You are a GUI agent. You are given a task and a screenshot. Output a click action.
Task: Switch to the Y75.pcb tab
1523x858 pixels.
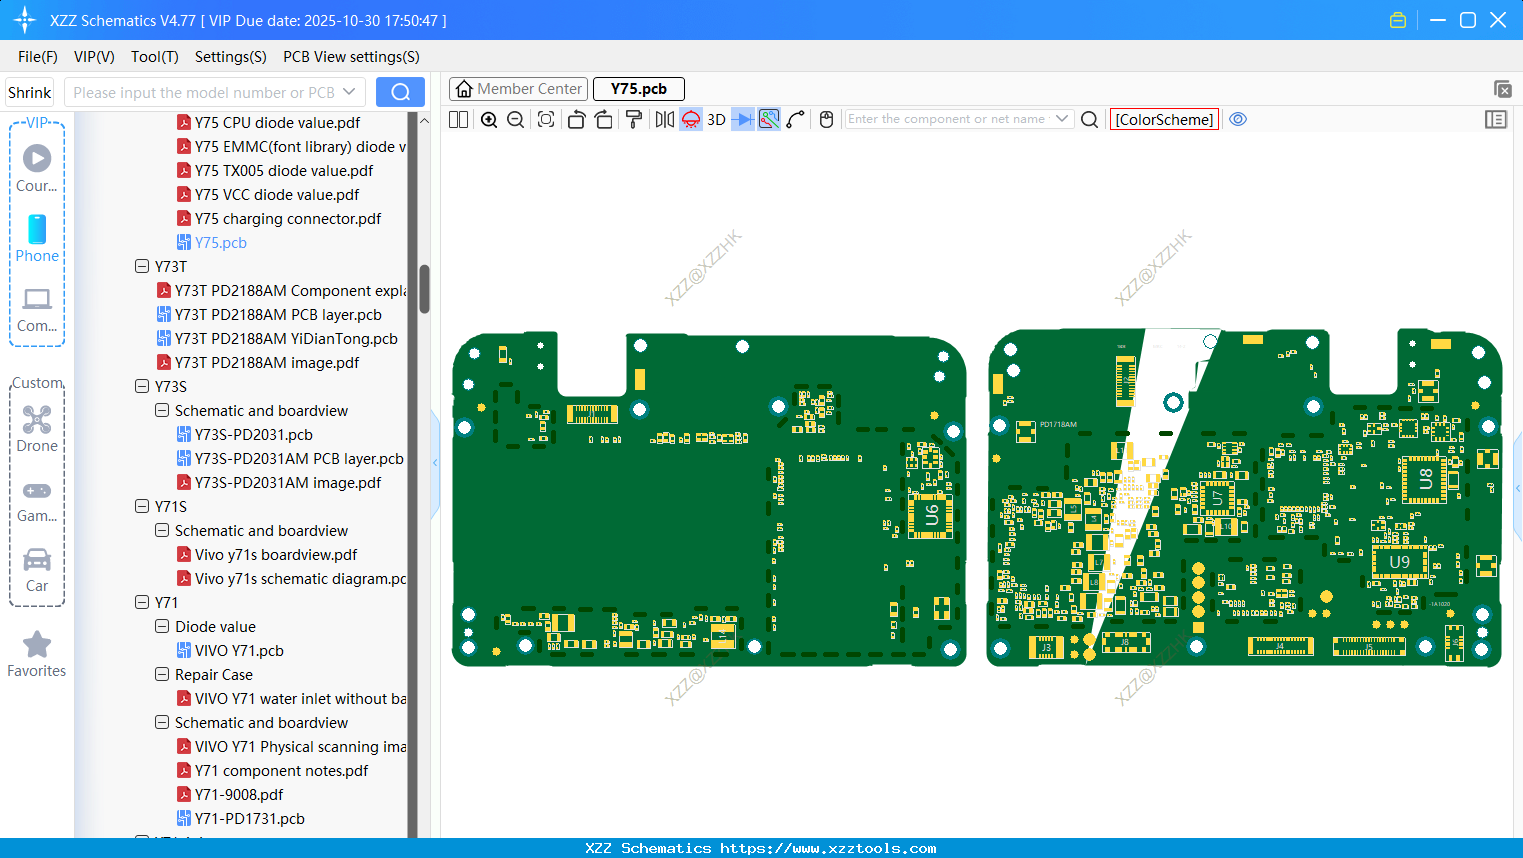[x=639, y=89]
